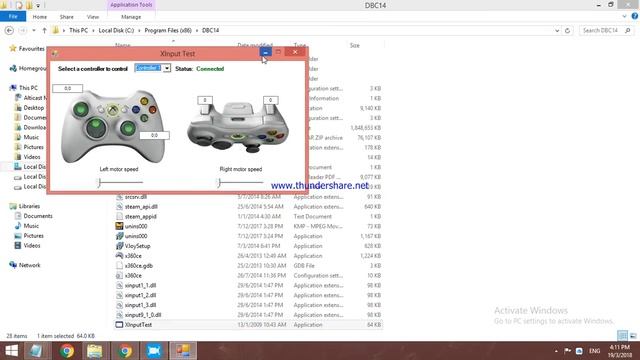640x360 pixels.
Task: Open the taskbar clock and date
Action: click(619, 351)
